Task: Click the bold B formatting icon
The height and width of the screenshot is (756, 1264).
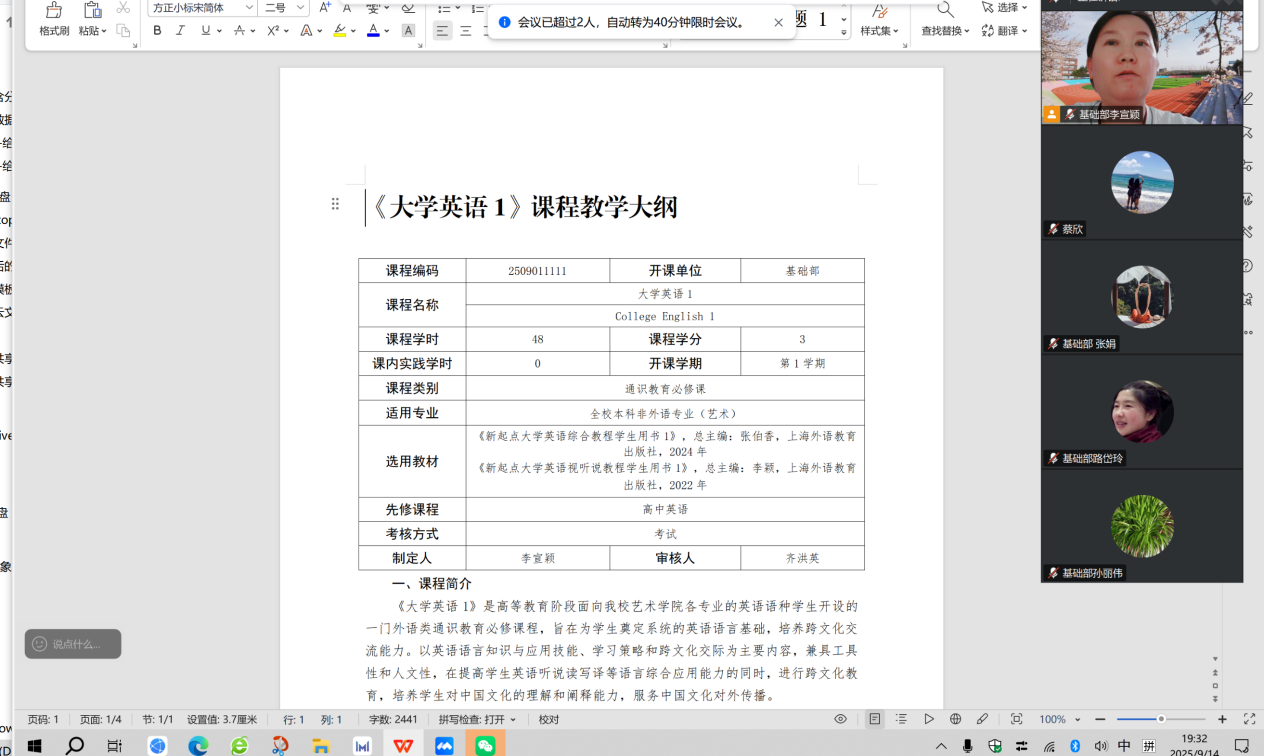Action: (157, 31)
